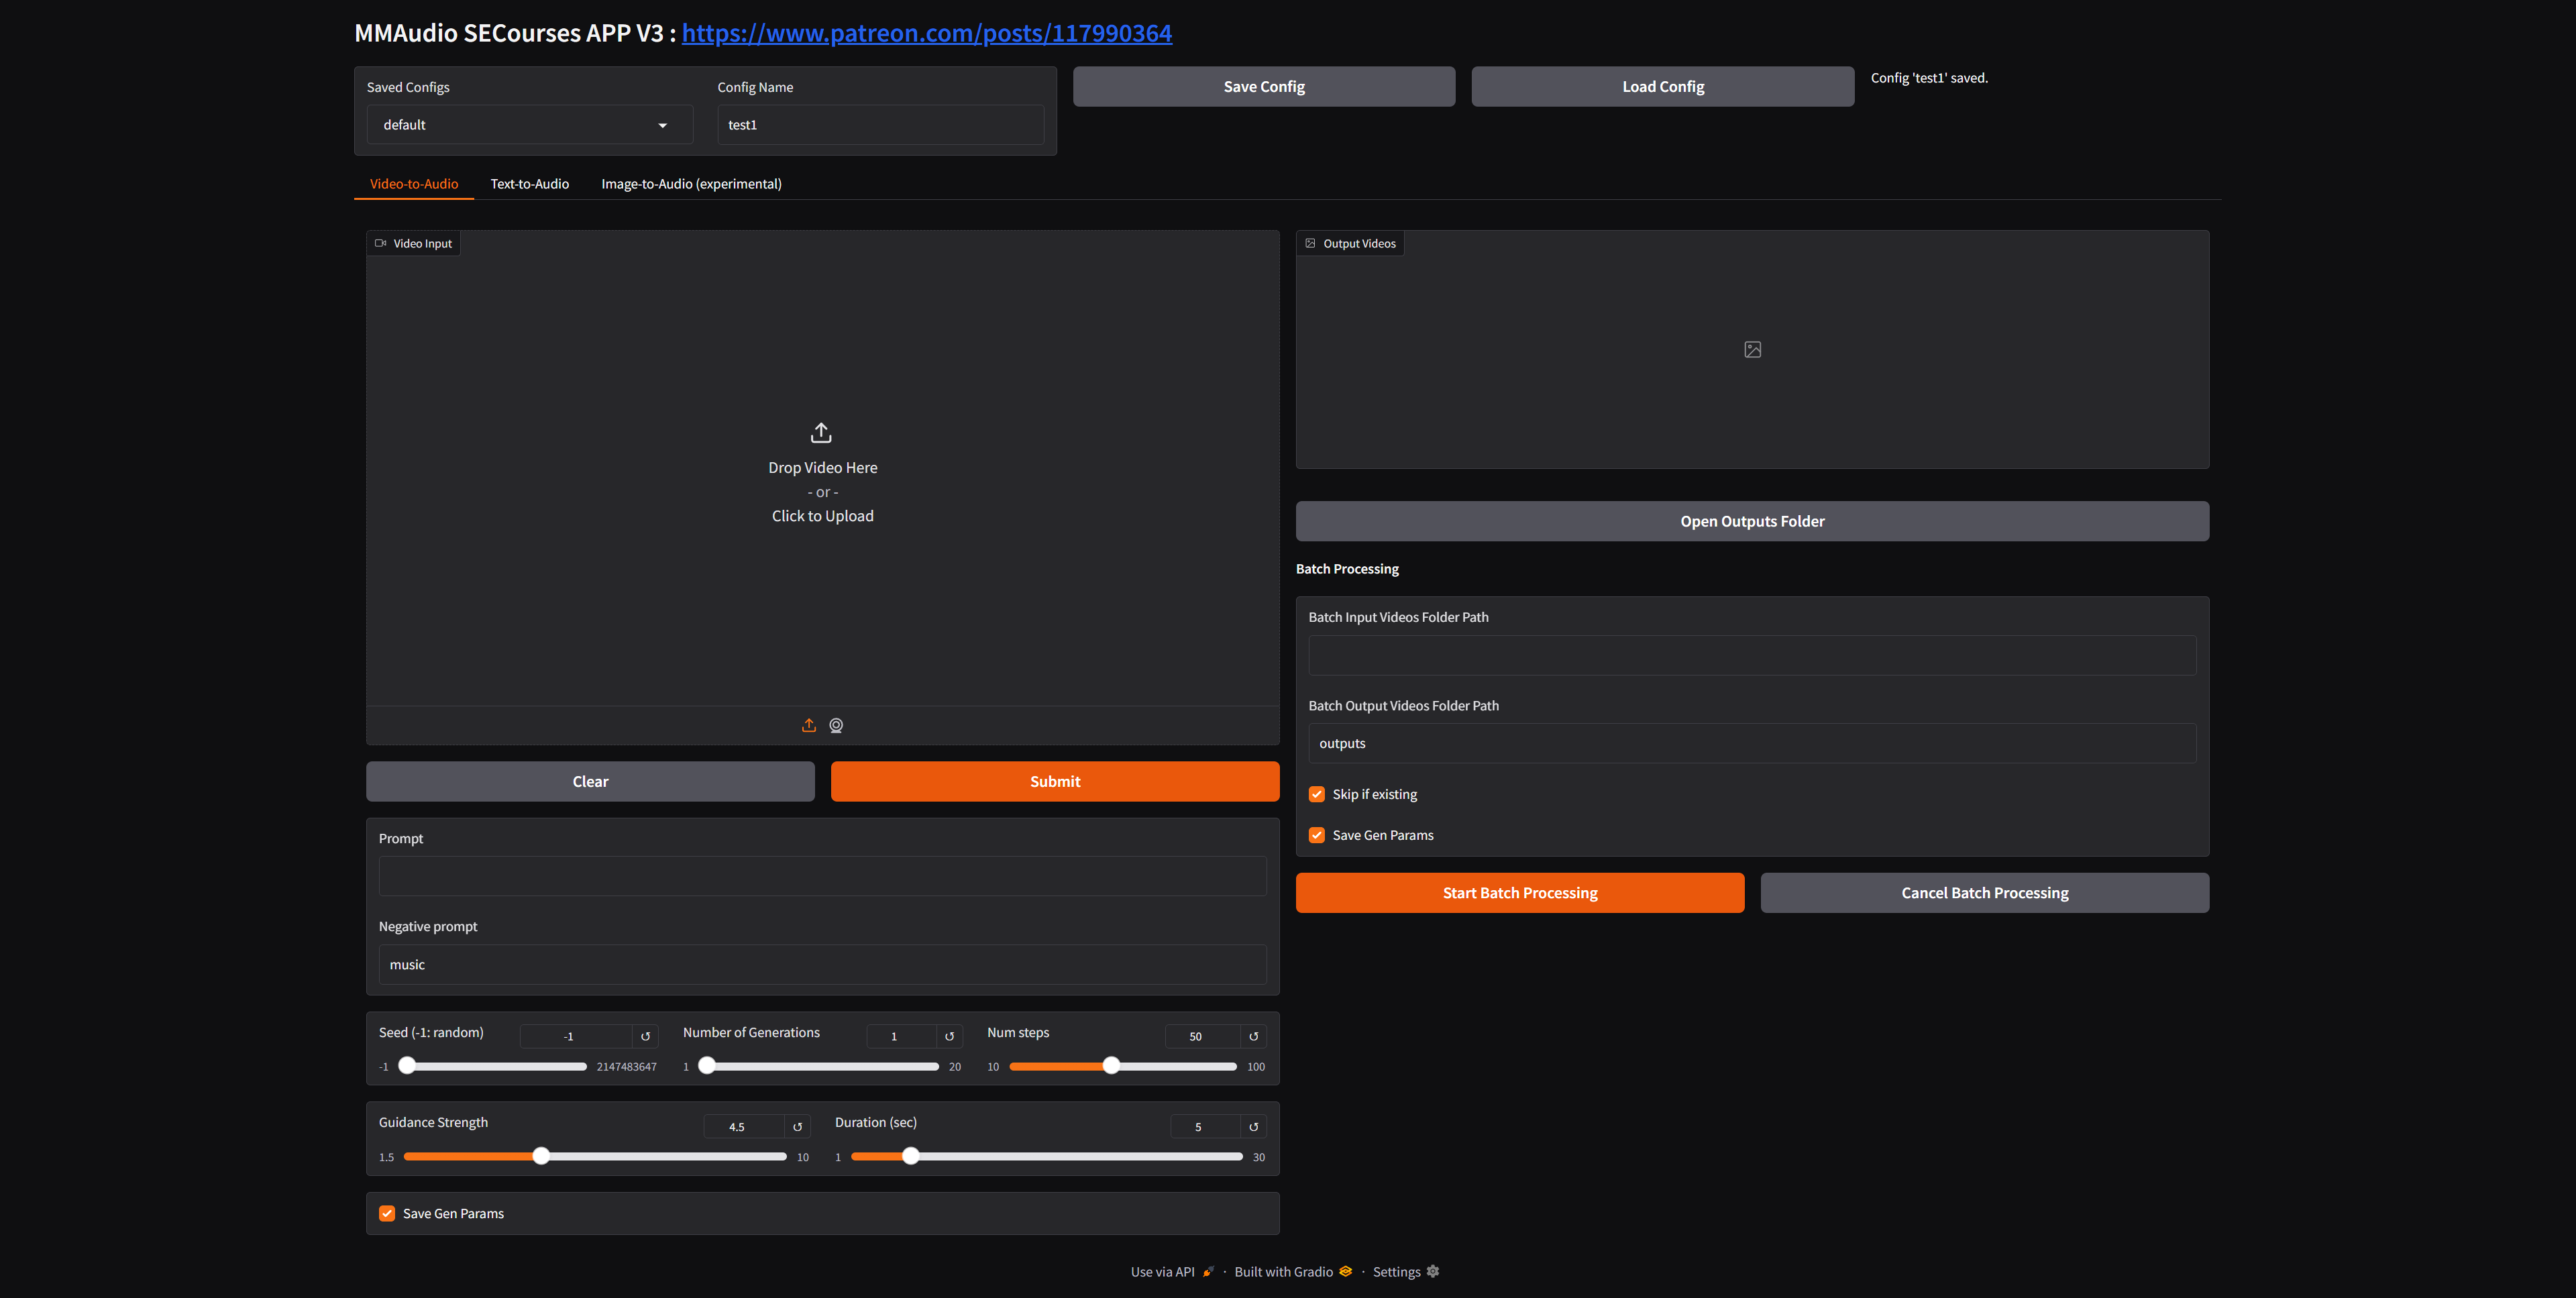Click the Batch Input Videos Folder Path field
2576x1298 pixels.
coord(1751,655)
